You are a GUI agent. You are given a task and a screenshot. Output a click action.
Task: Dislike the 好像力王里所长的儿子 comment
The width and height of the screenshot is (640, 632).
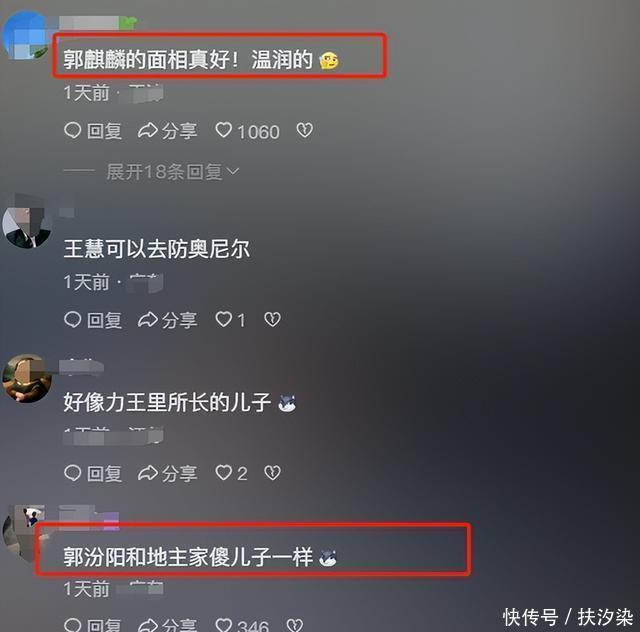272,473
